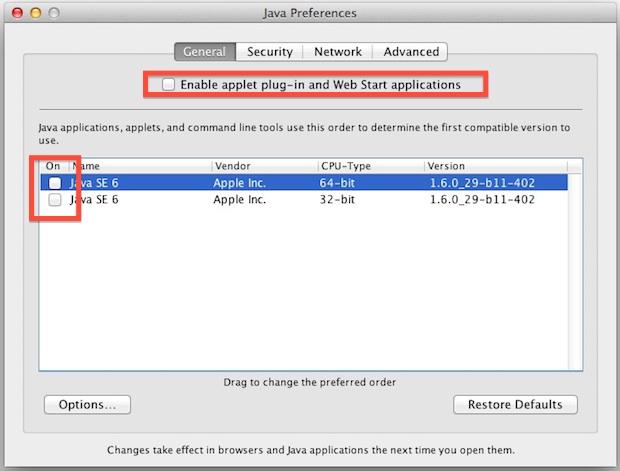Click the Name column header
The image size is (620, 471).
[140, 166]
